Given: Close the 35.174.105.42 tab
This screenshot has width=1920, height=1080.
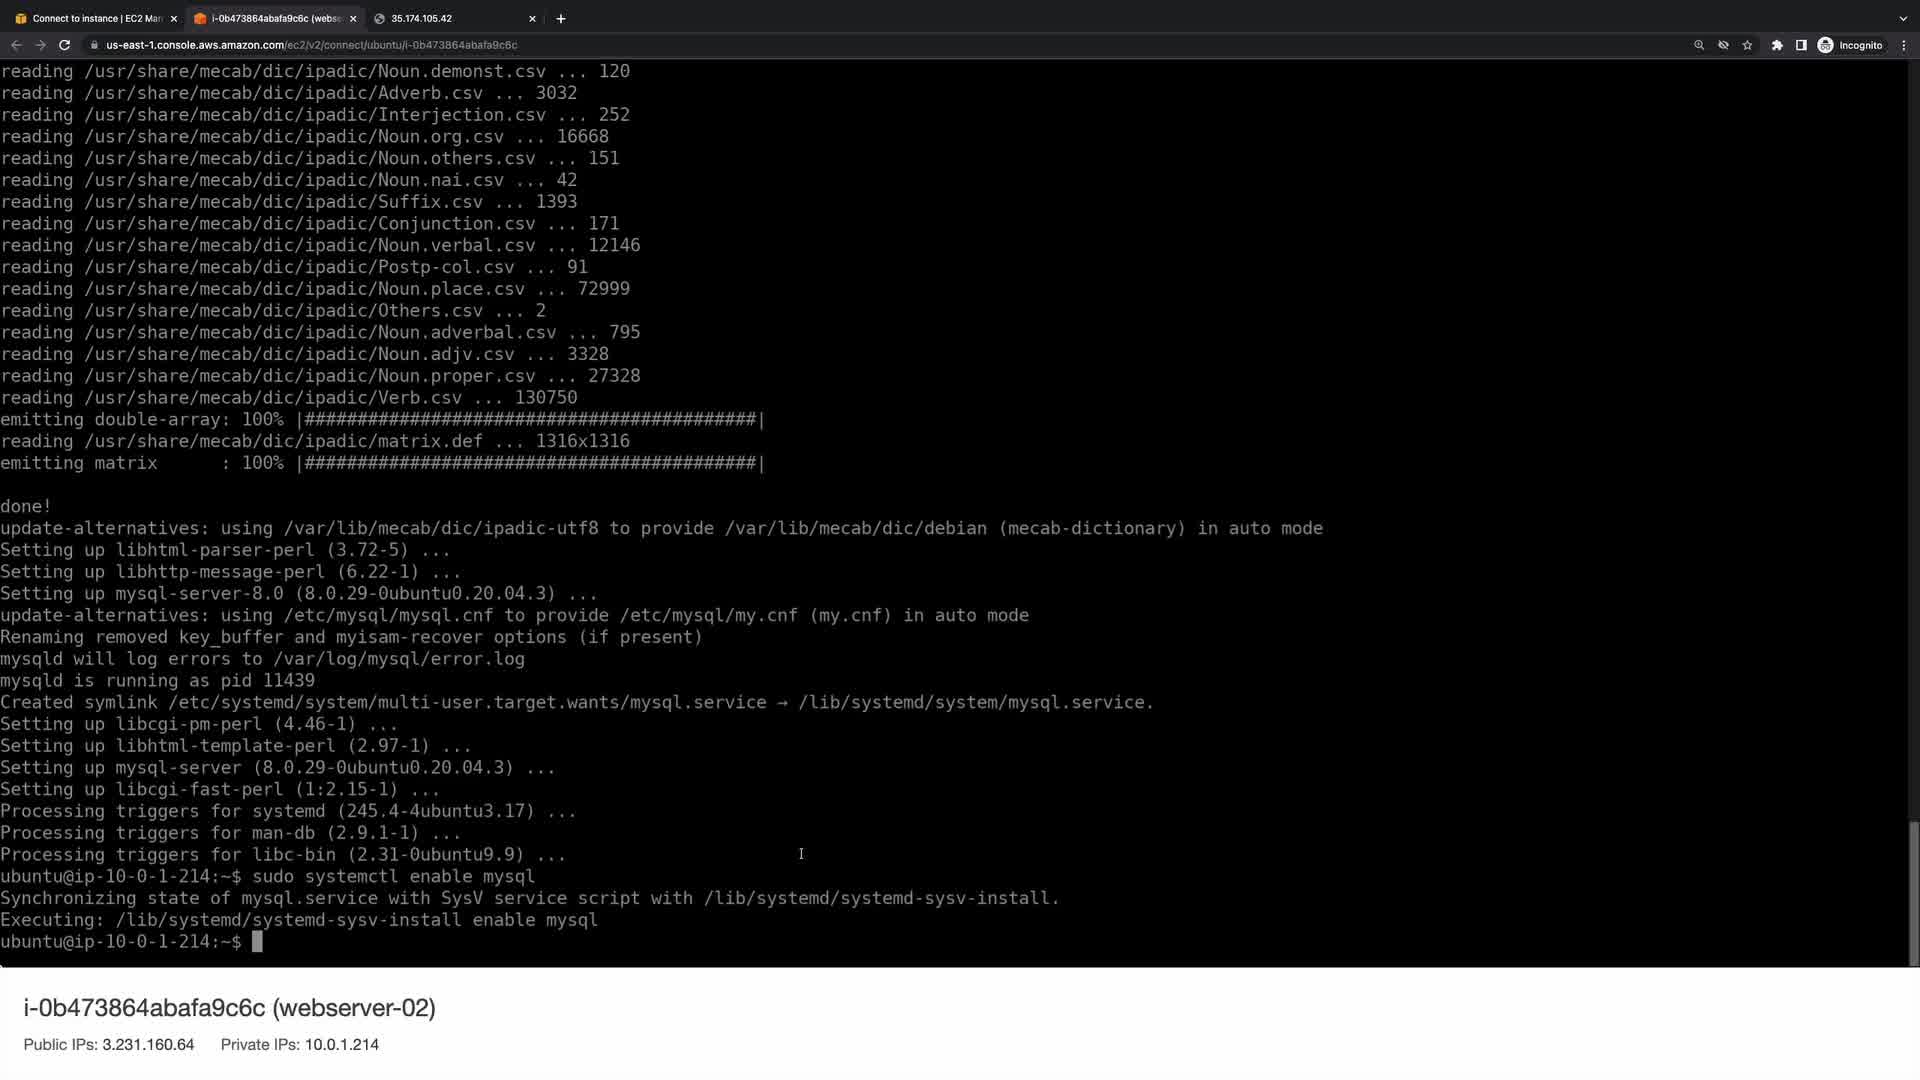Looking at the screenshot, I should pyautogui.click(x=532, y=18).
